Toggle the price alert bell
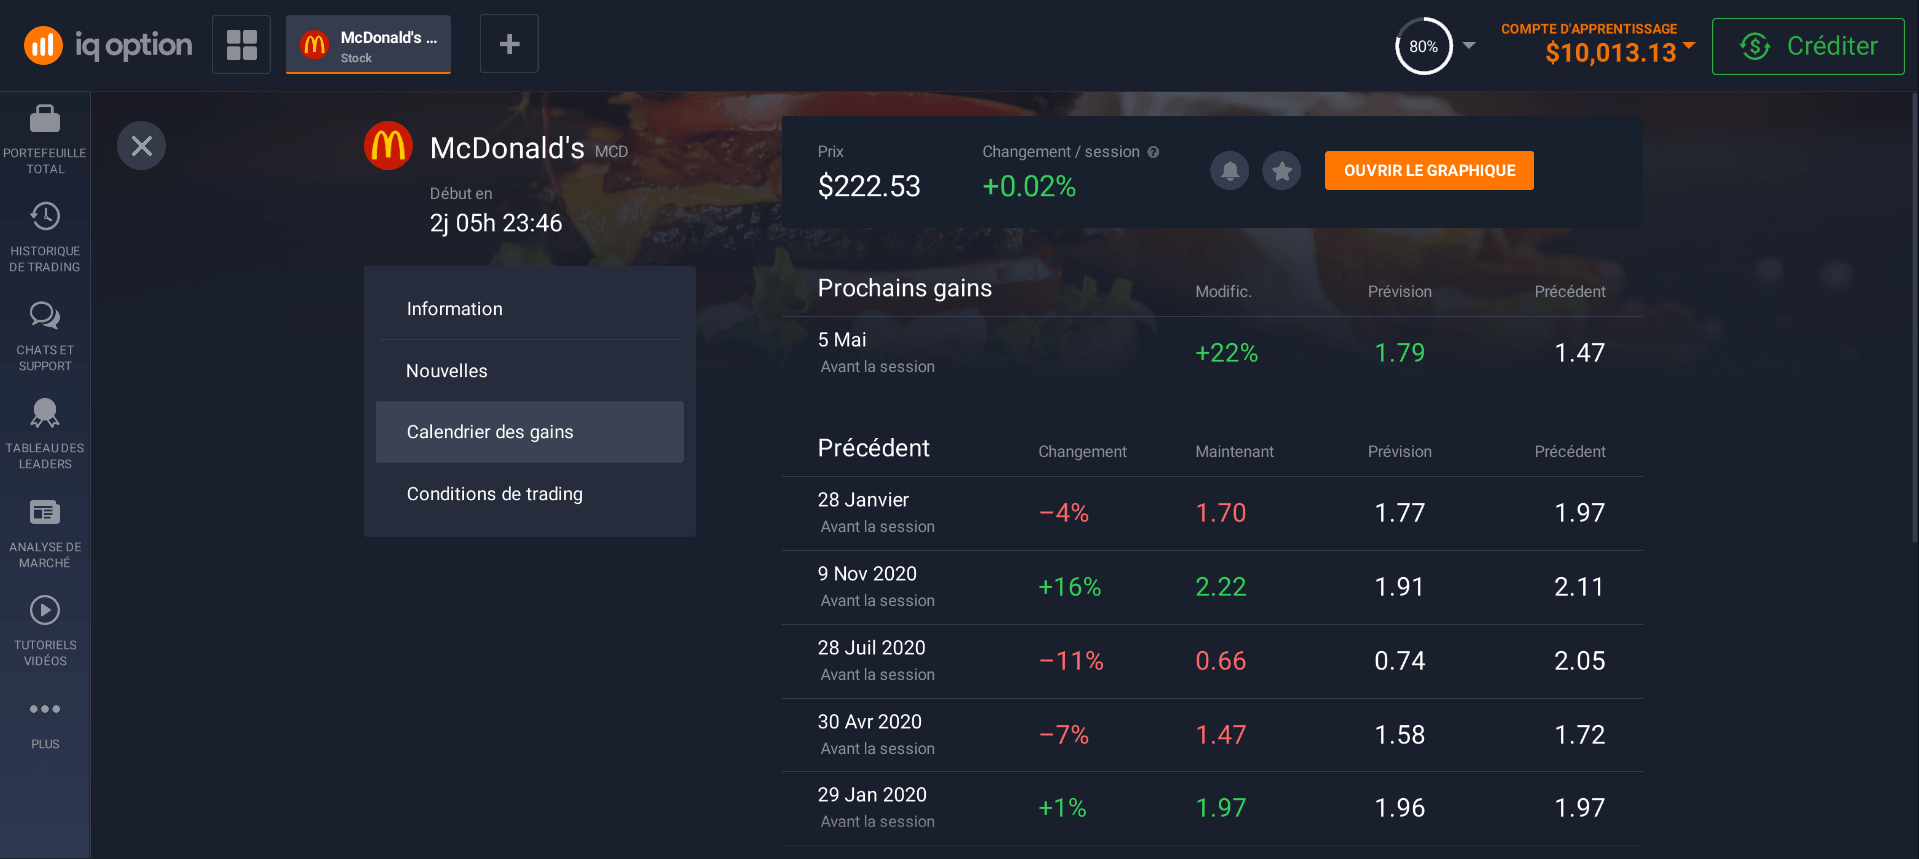The image size is (1919, 859). point(1230,171)
